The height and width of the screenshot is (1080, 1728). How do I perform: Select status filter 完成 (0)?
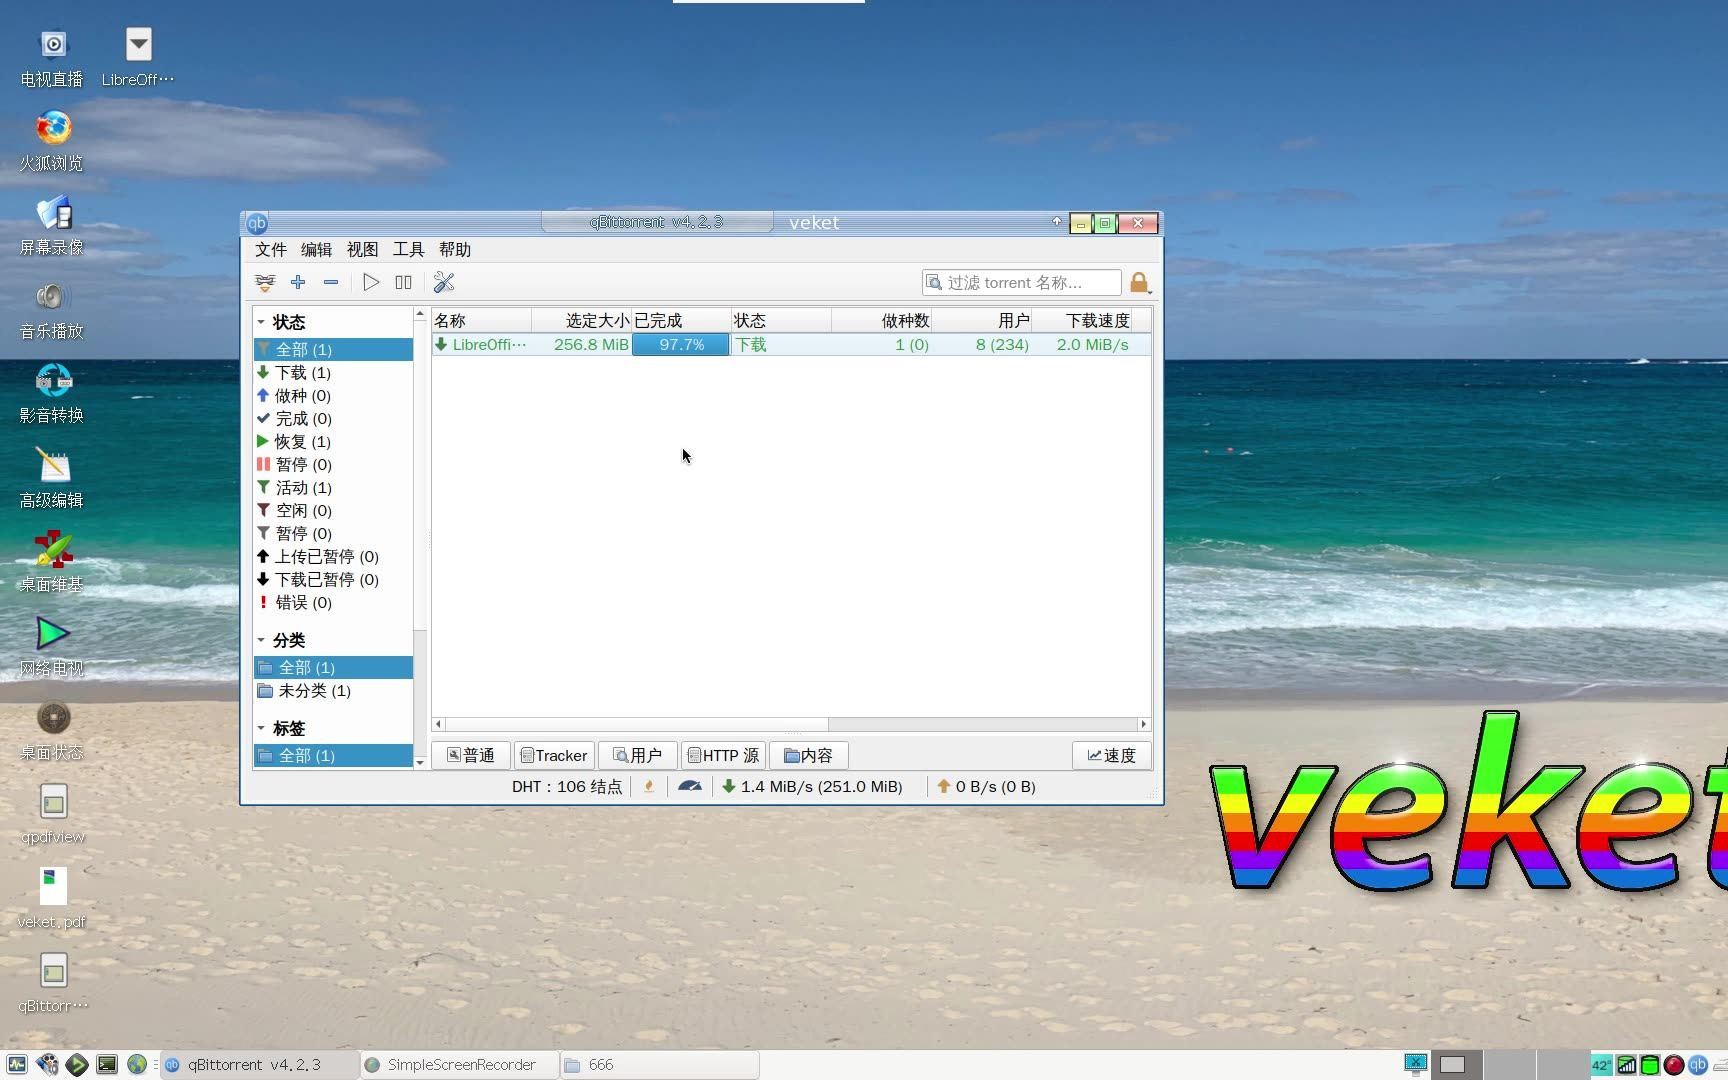pyautogui.click(x=333, y=418)
